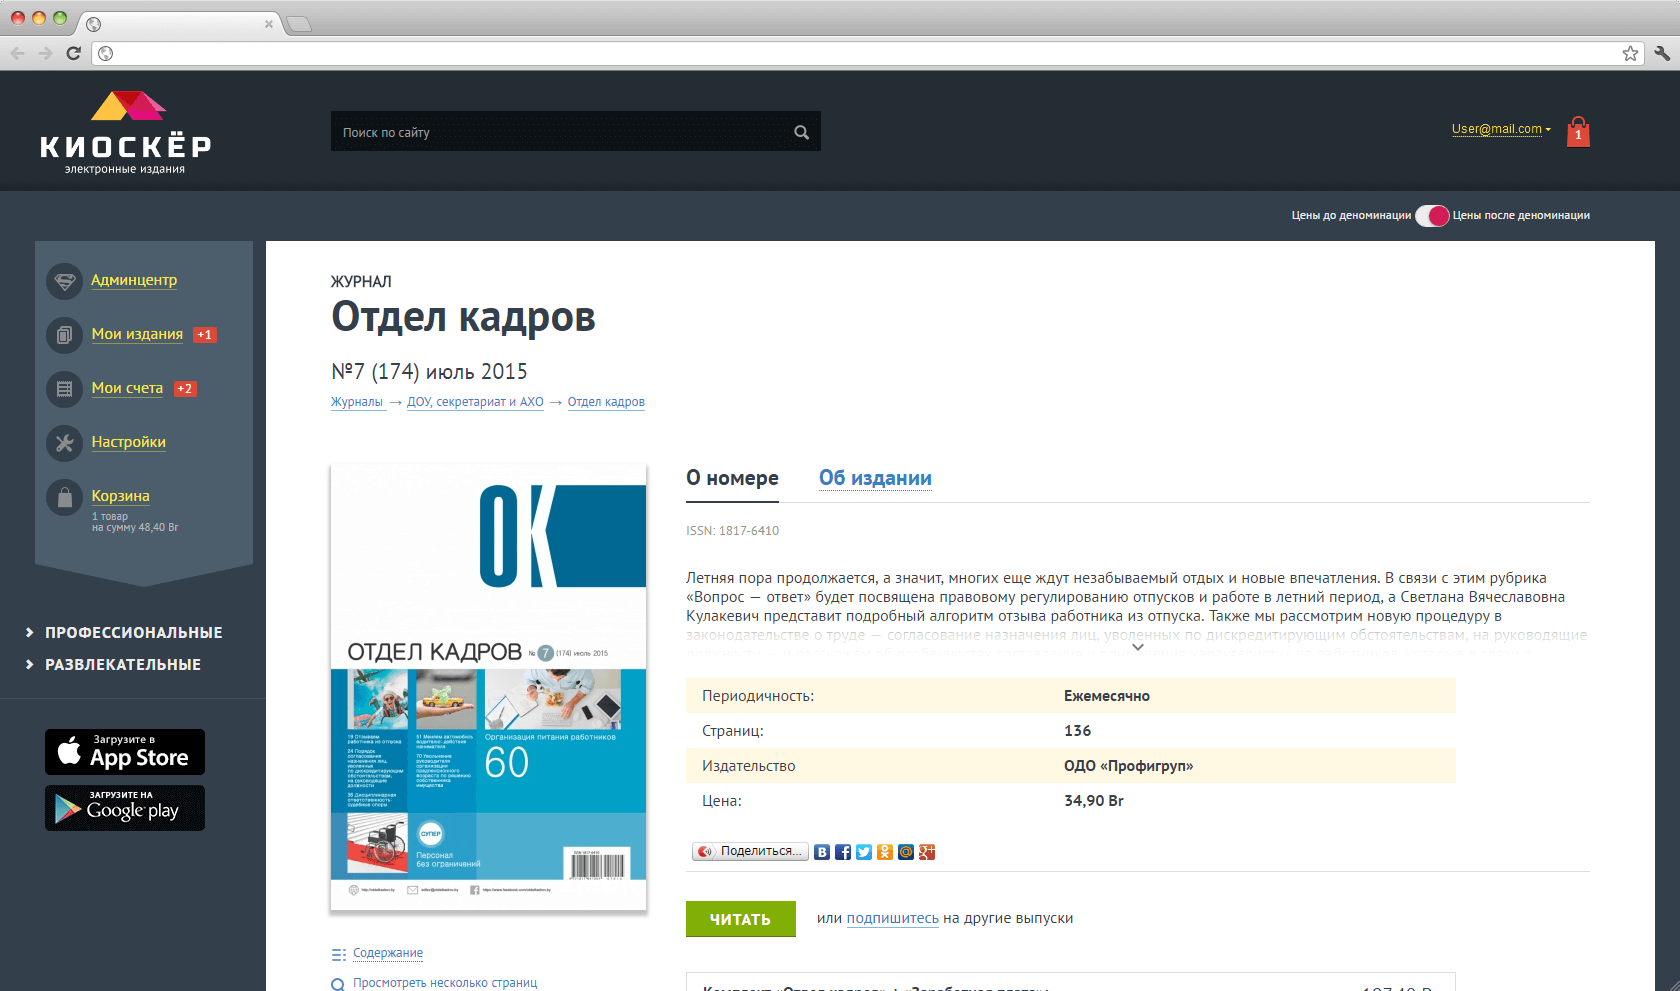Share via VKontakte icon
The image size is (1680, 991).
pos(822,852)
